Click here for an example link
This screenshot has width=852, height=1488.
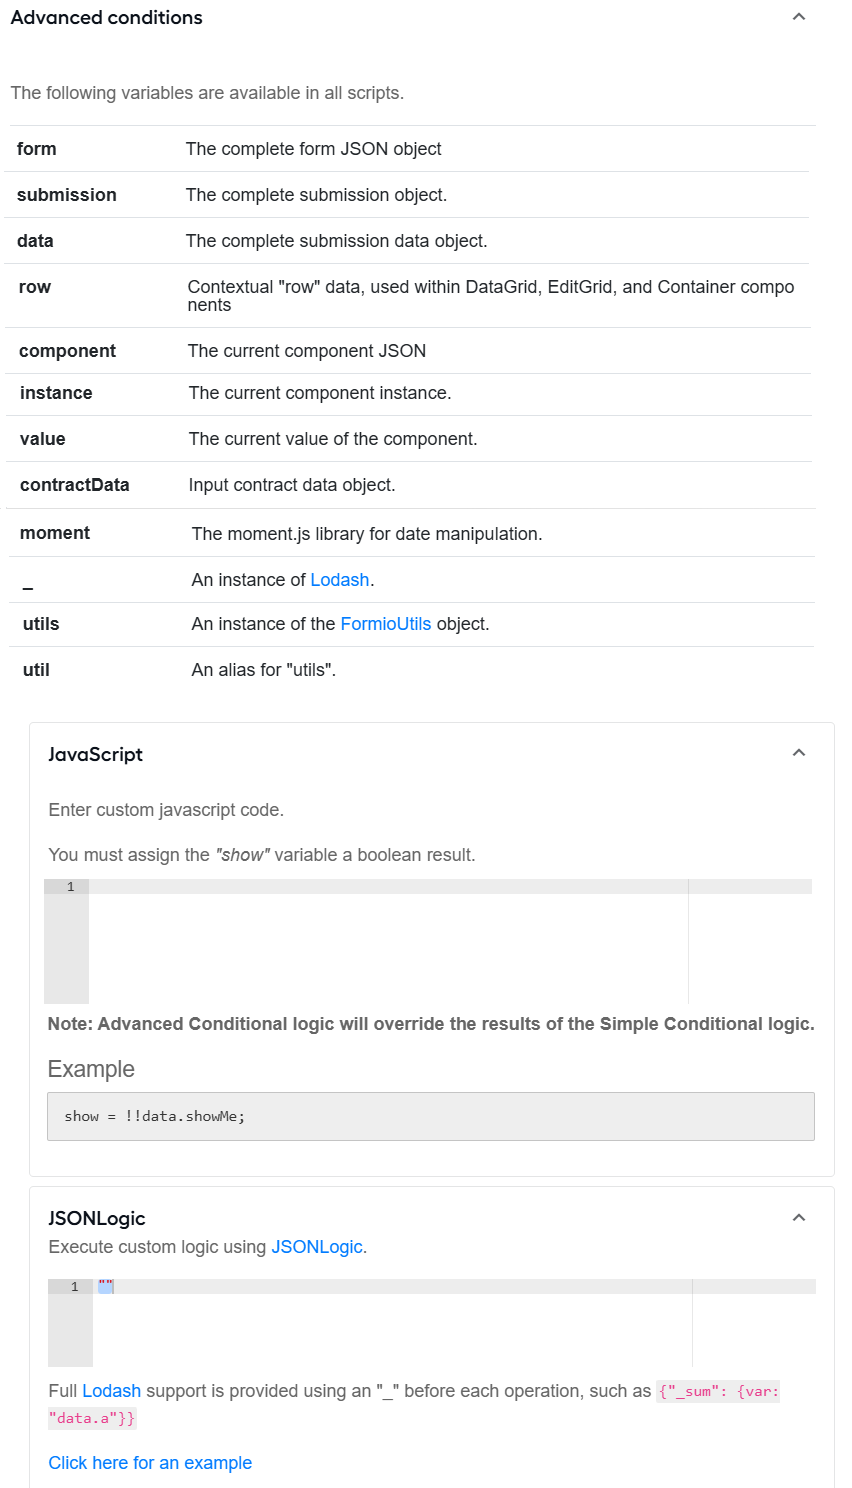tap(150, 1463)
